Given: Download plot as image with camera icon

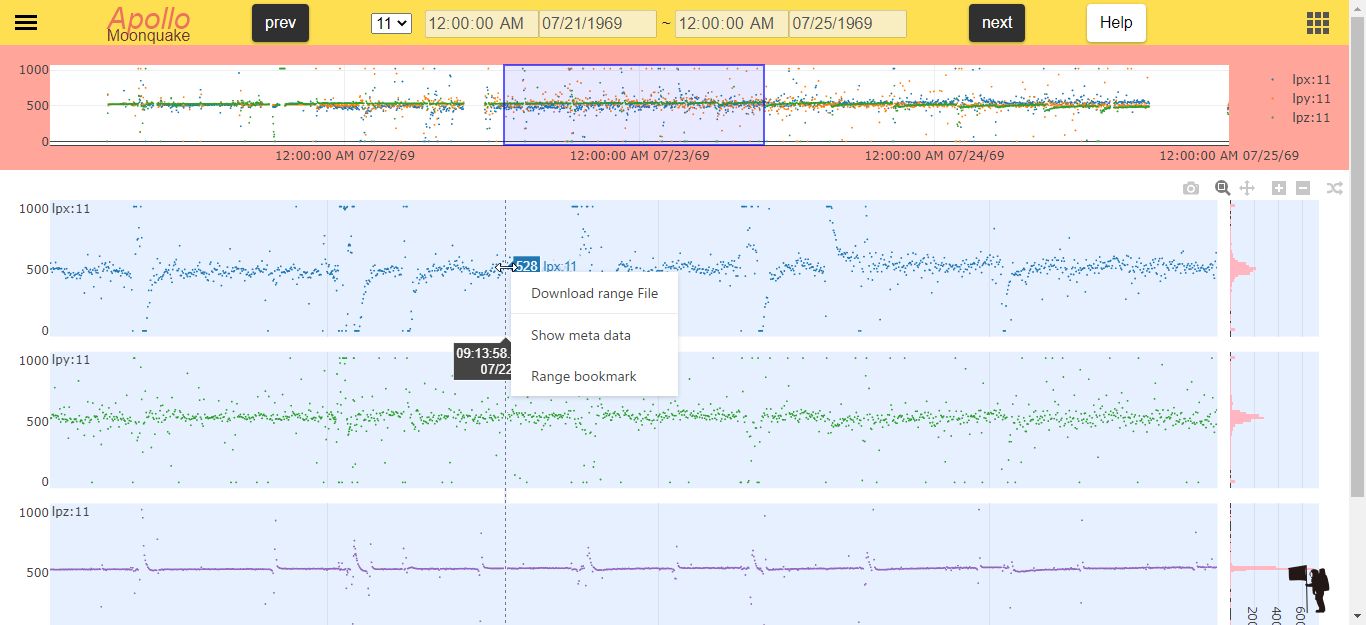Looking at the screenshot, I should [x=1190, y=188].
